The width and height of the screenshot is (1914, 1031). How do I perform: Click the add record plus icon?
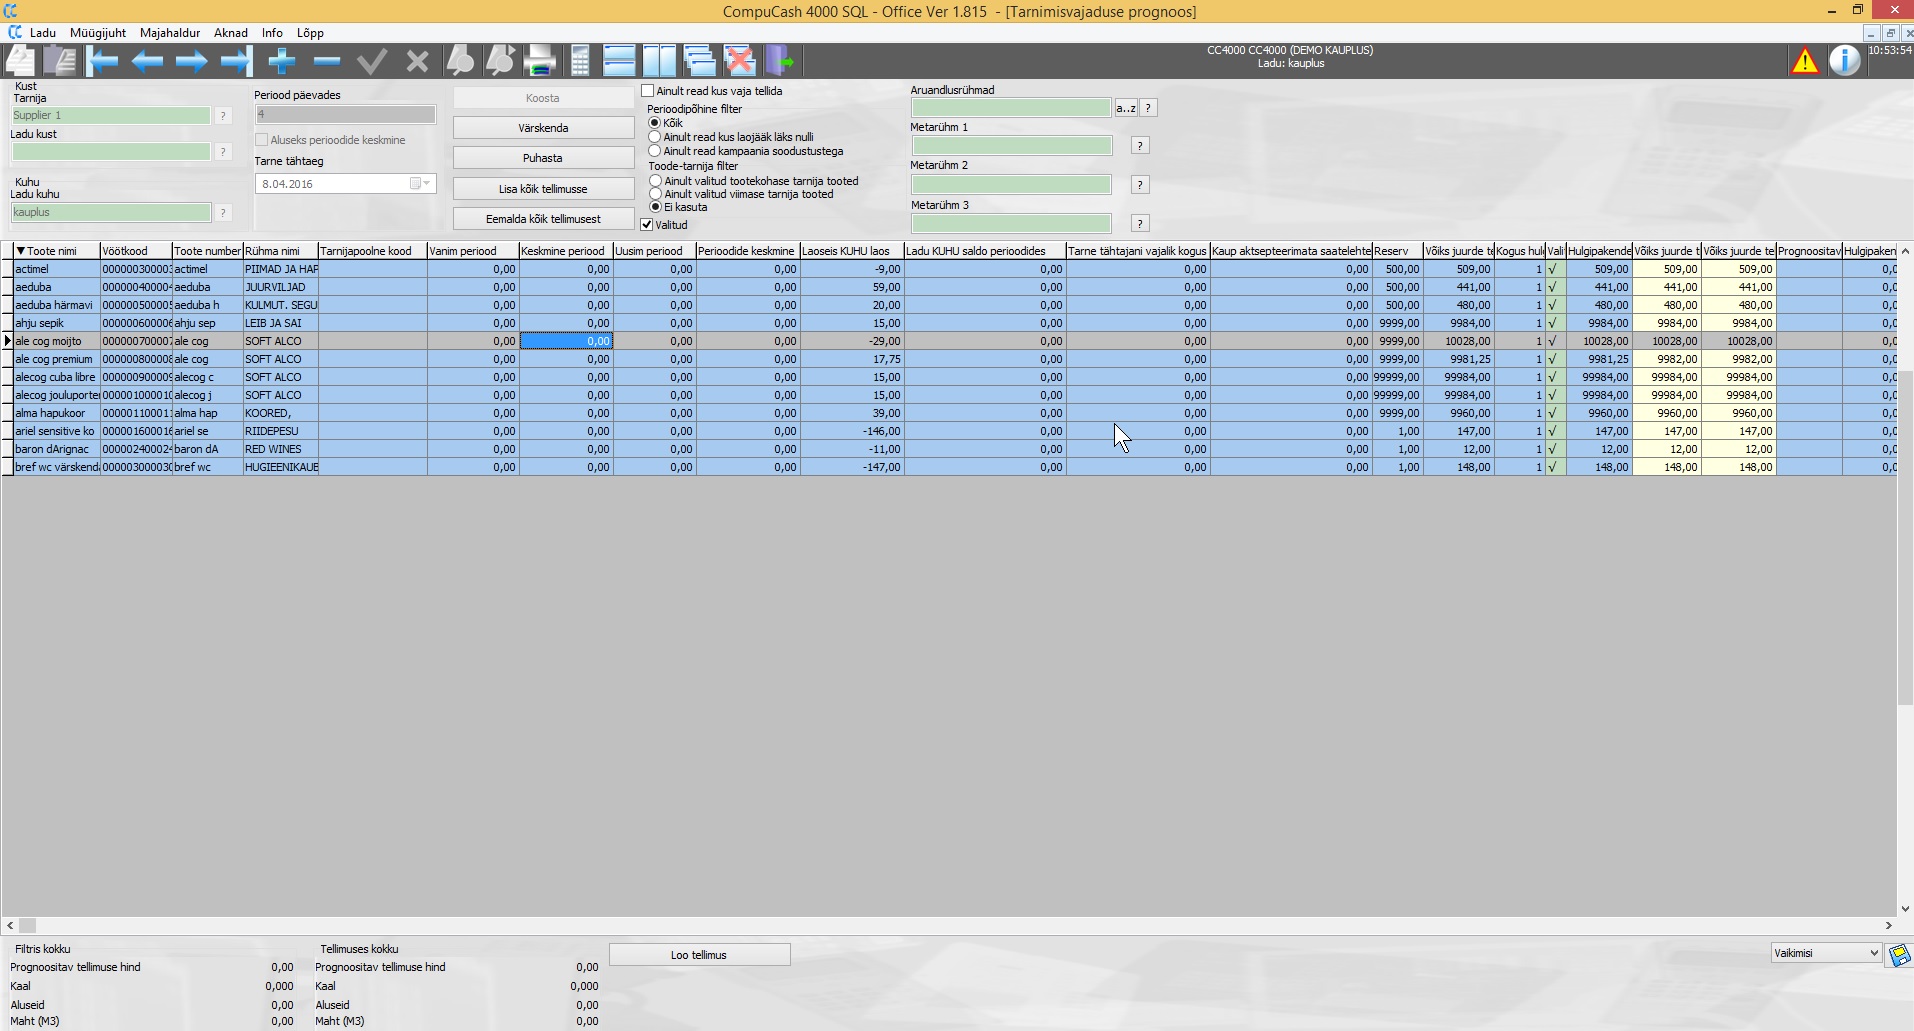point(282,62)
